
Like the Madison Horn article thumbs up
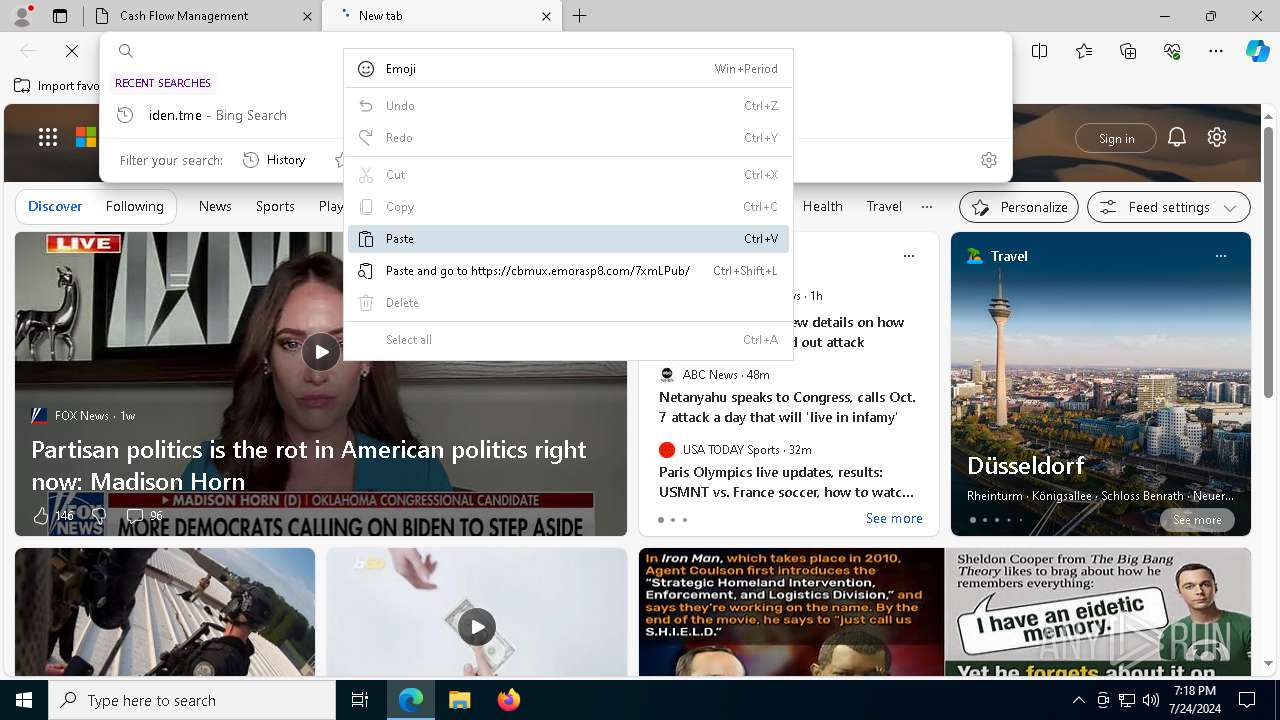point(41,516)
